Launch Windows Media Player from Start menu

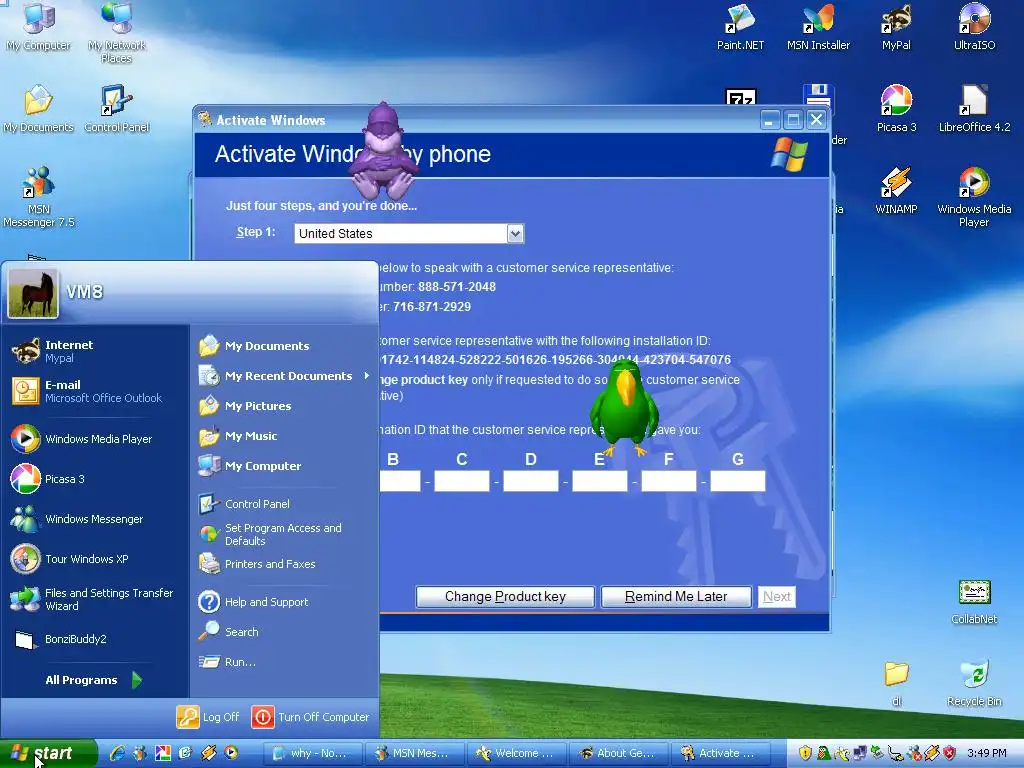pyautogui.click(x=95, y=439)
